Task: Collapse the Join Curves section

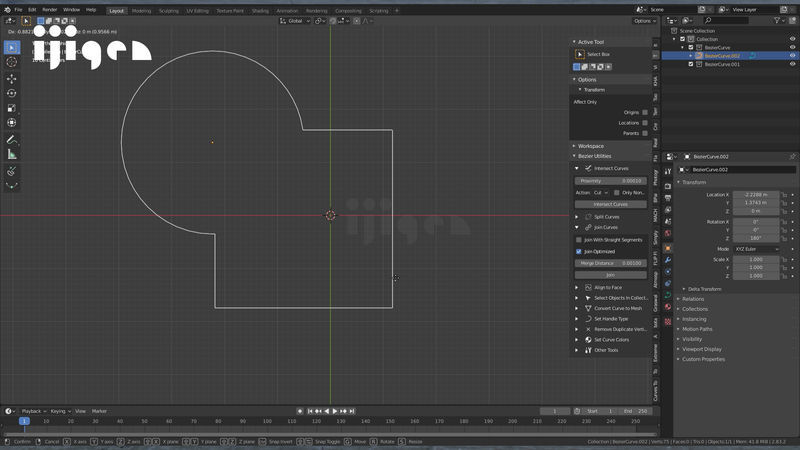Action: coord(577,228)
